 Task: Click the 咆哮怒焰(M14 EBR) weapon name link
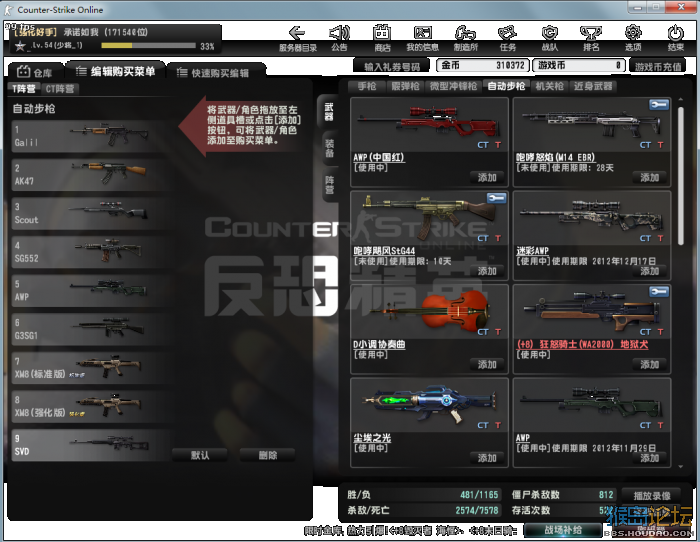(x=555, y=157)
